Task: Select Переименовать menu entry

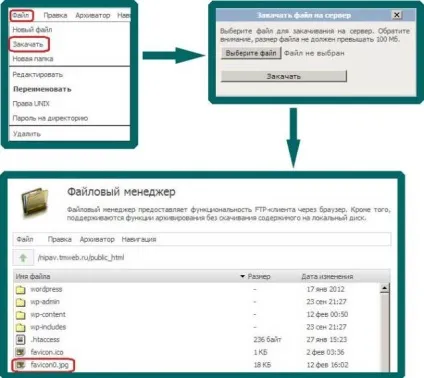Action: (42, 89)
